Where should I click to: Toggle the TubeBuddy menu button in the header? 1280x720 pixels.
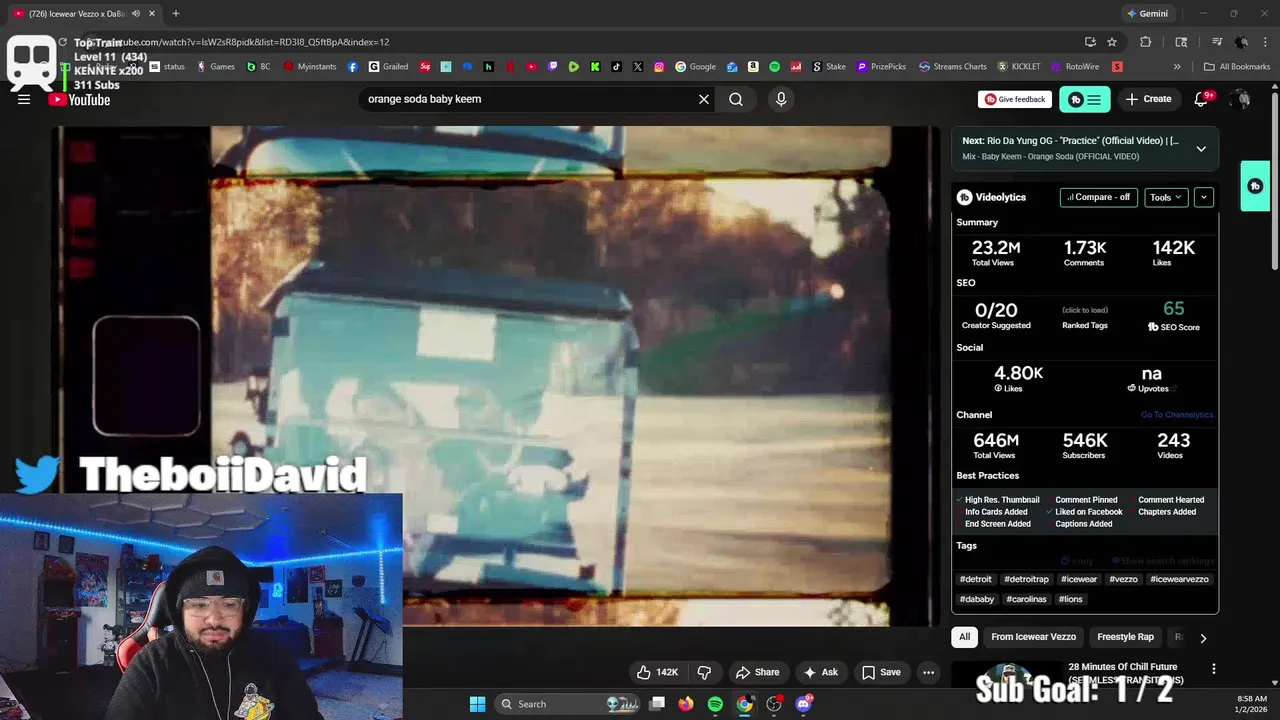click(1085, 99)
